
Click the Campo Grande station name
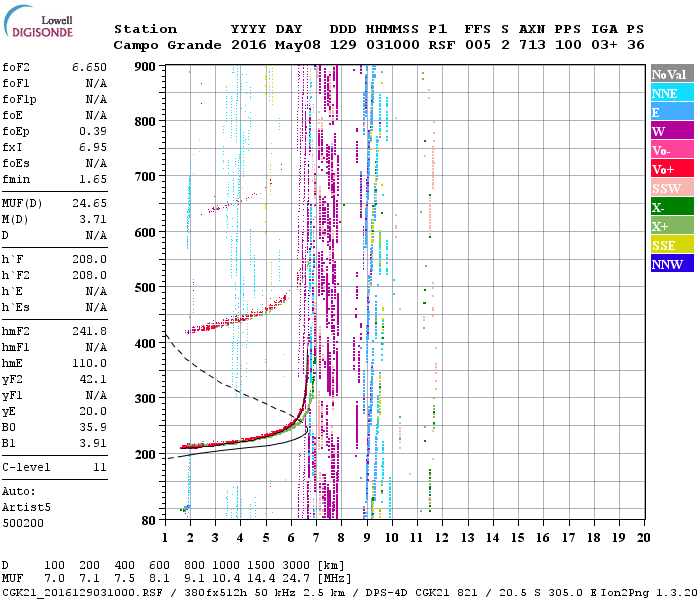[167, 45]
